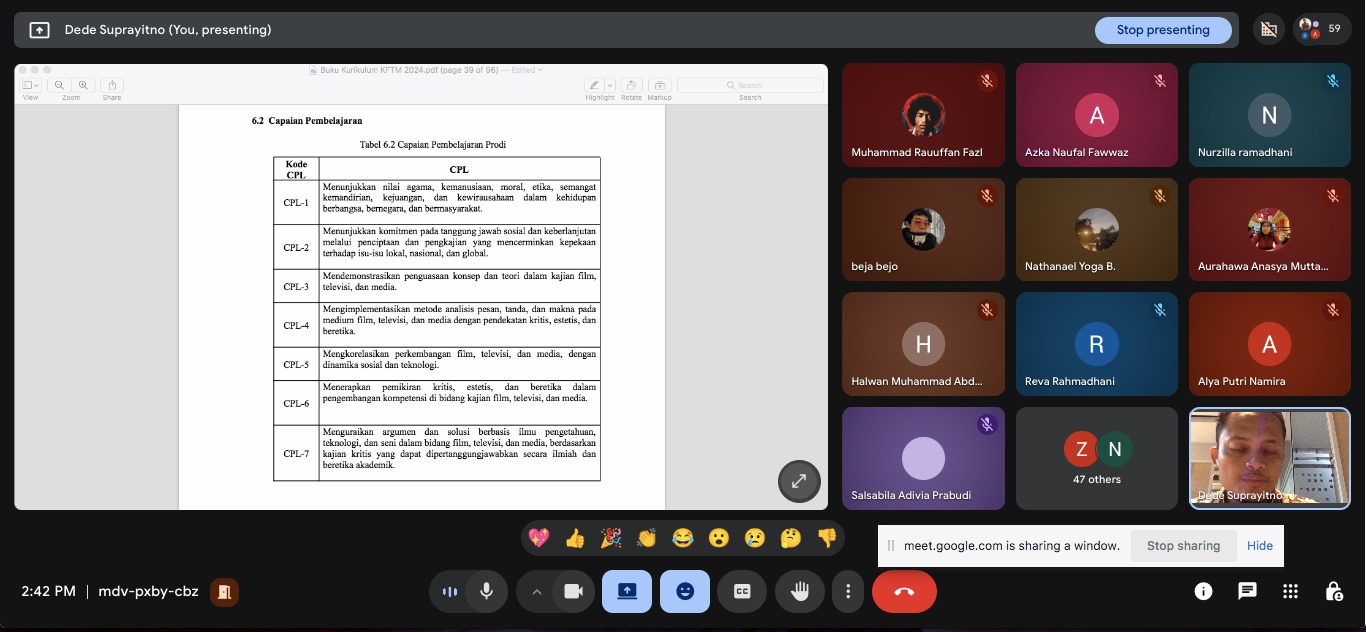The width and height of the screenshot is (1366, 632).
Task: Open the chat with everyone icon
Action: click(x=1247, y=591)
